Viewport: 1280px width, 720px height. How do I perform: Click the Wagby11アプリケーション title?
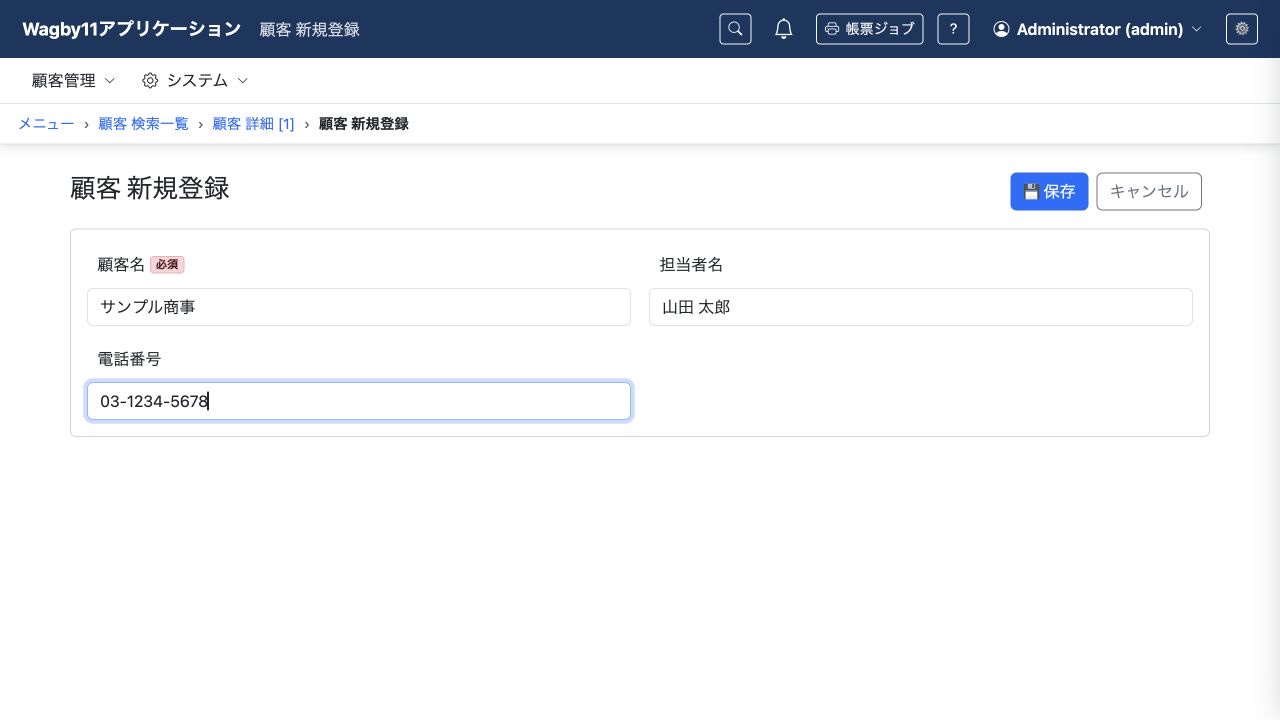point(131,29)
